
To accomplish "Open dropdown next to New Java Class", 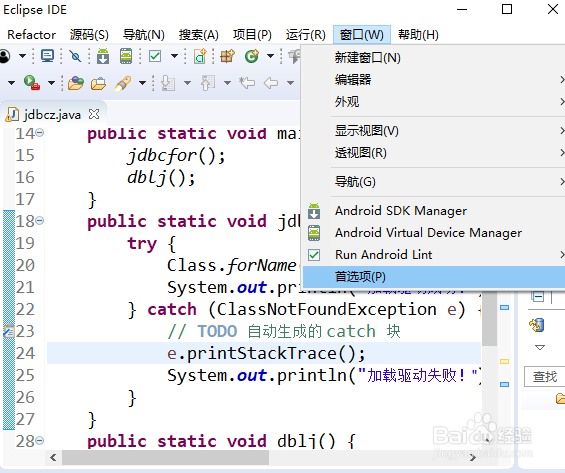I will (270, 56).
